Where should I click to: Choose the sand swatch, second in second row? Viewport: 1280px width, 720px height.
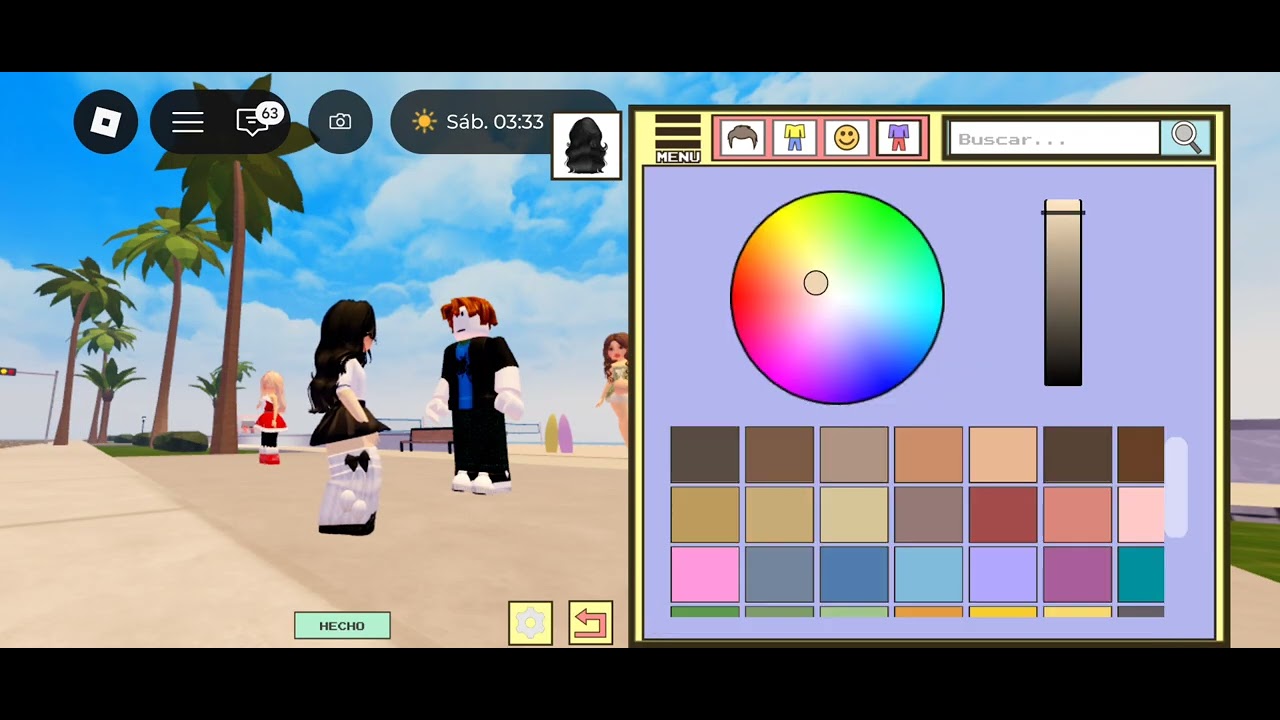point(779,515)
